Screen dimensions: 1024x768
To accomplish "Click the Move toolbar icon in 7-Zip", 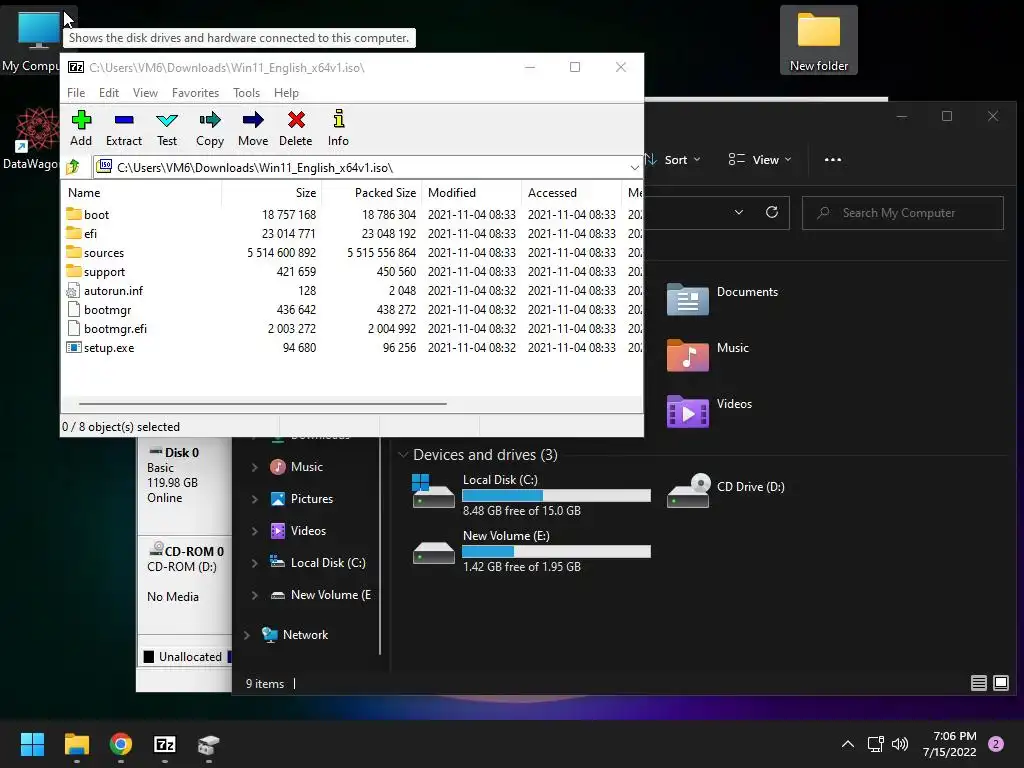I will (253, 128).
